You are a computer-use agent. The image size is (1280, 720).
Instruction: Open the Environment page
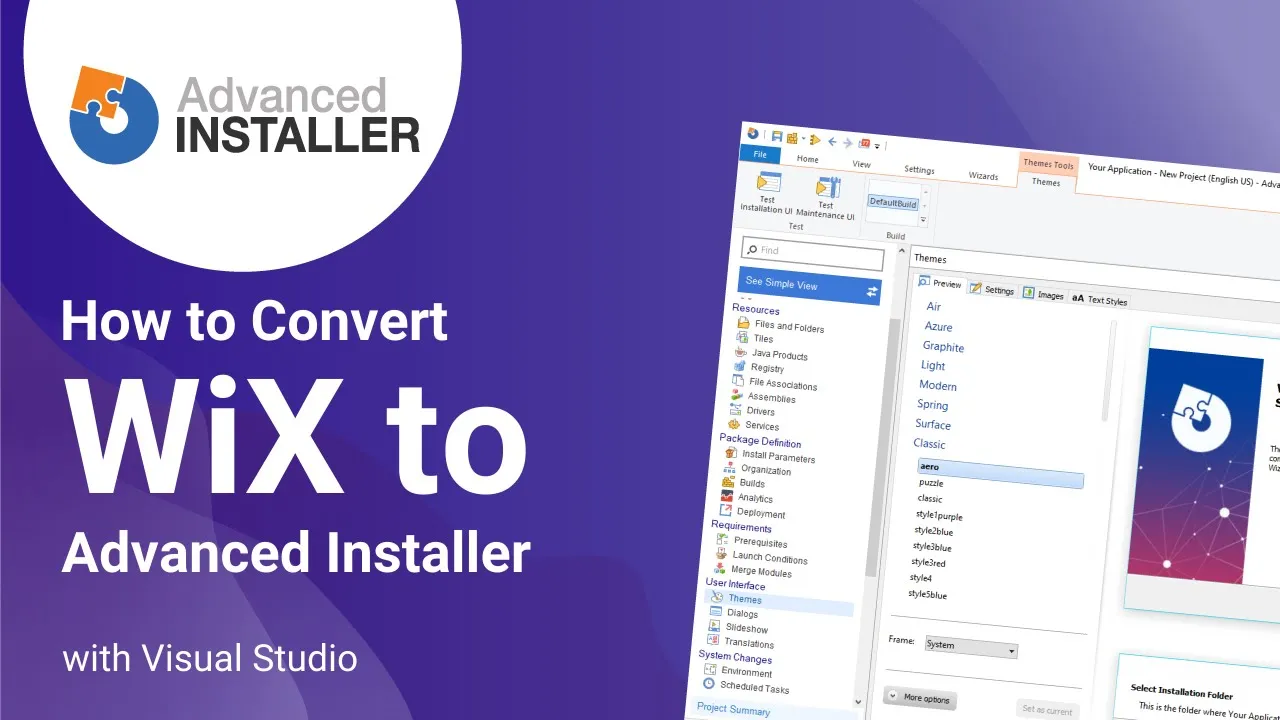point(738,672)
